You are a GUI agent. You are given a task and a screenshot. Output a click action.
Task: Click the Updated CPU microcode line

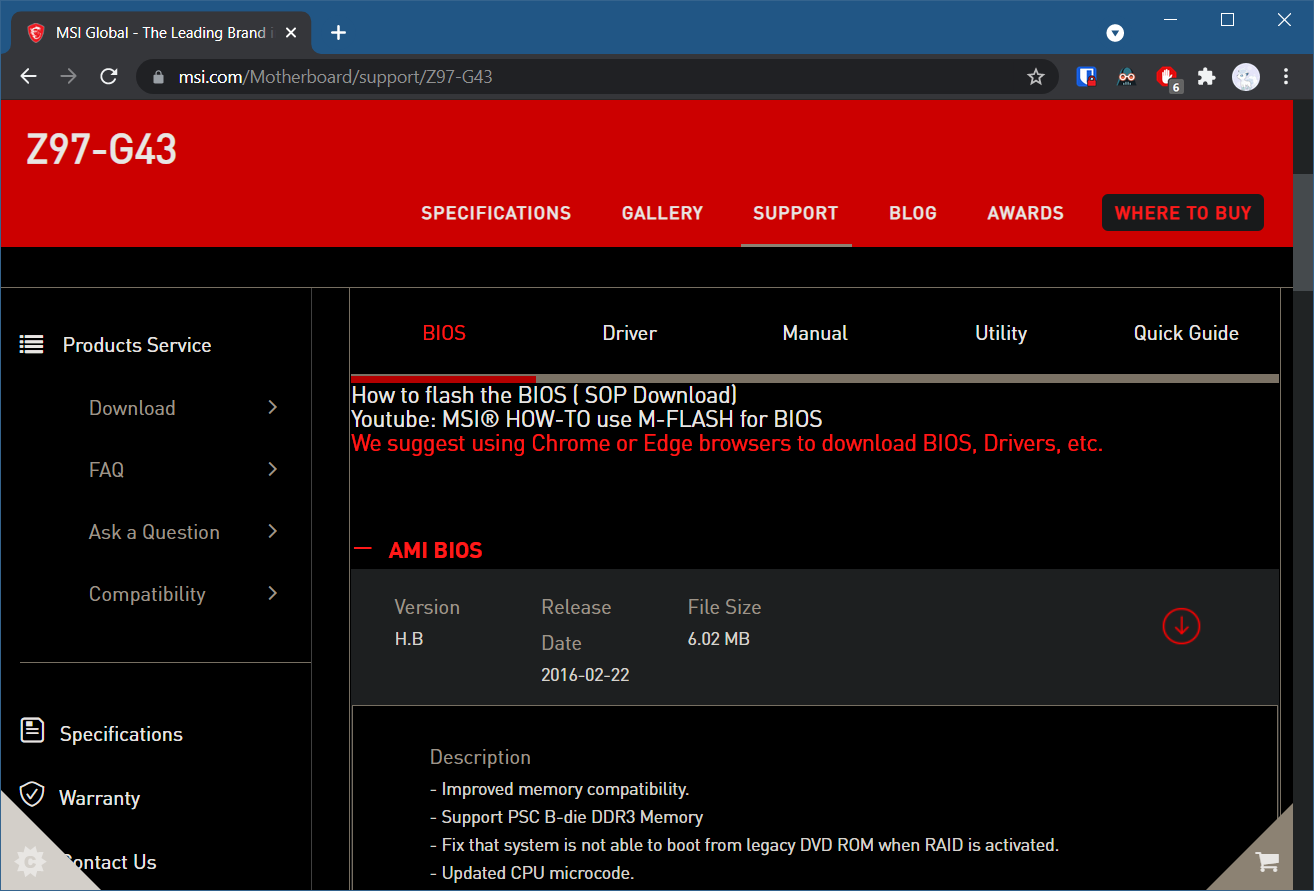coord(532,873)
